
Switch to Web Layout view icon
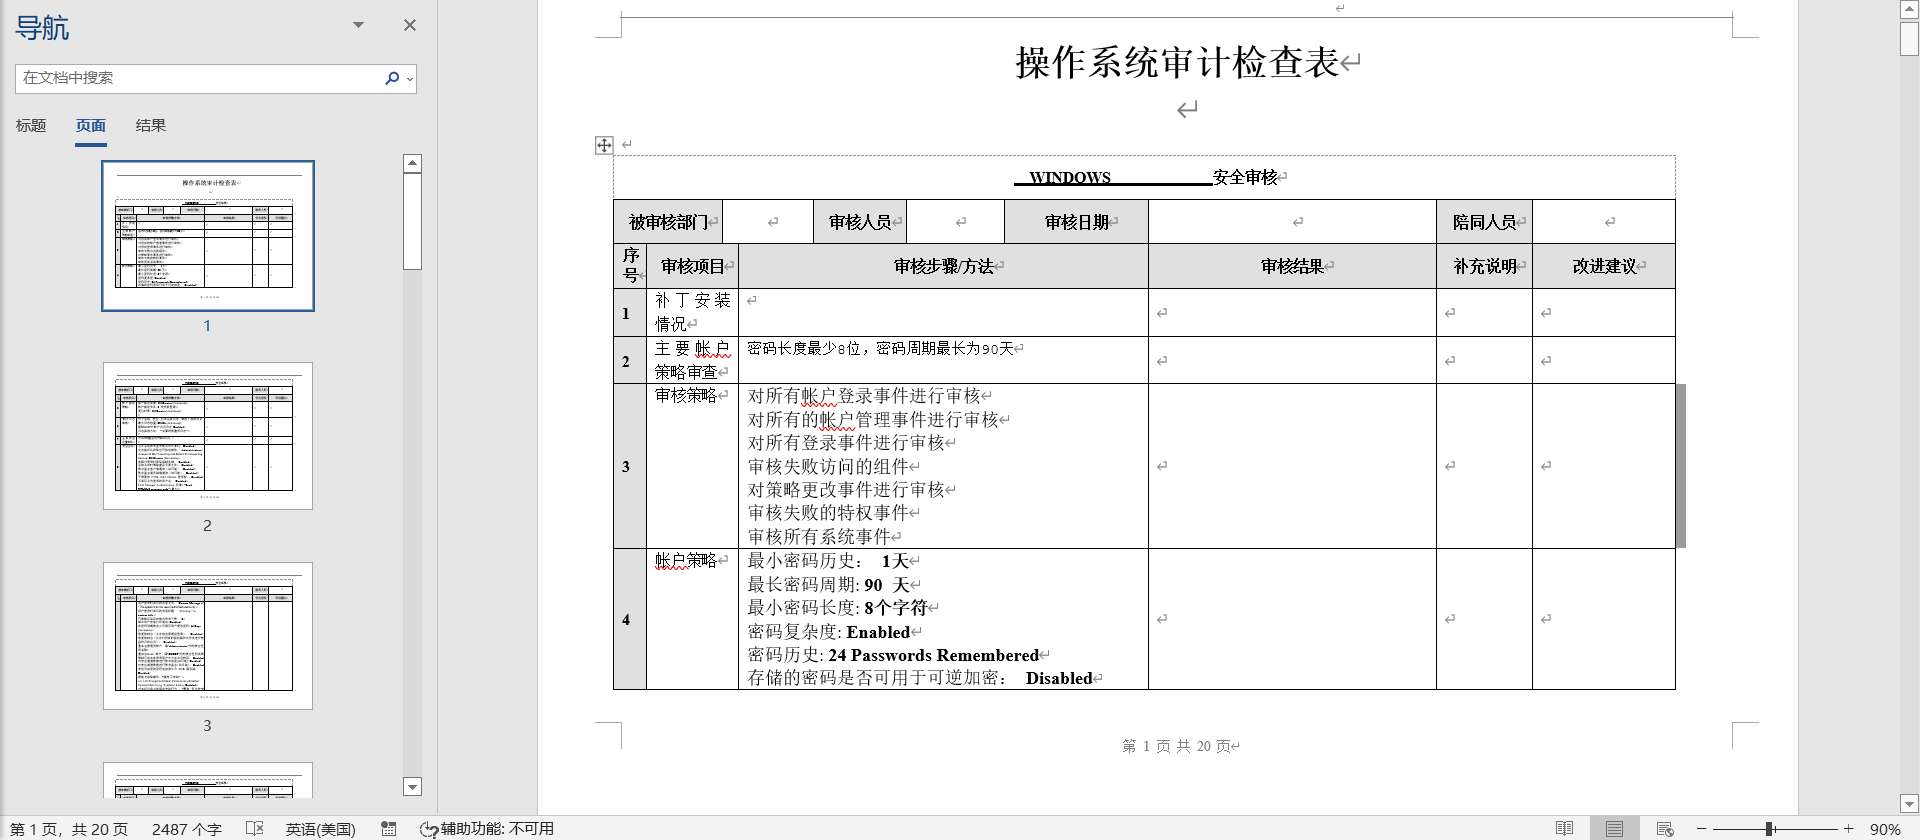1665,829
